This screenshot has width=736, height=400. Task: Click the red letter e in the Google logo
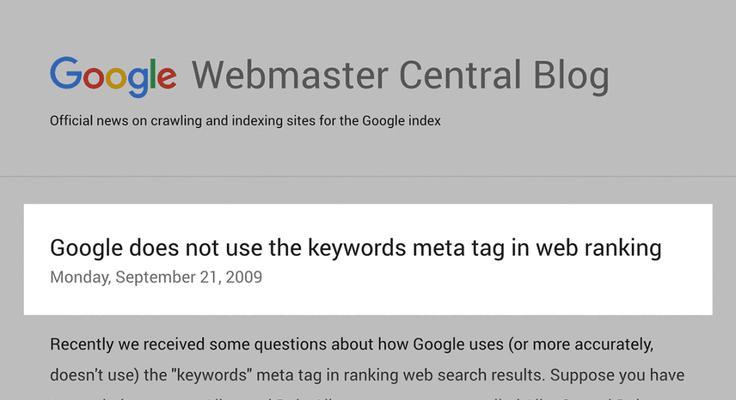coord(167,78)
